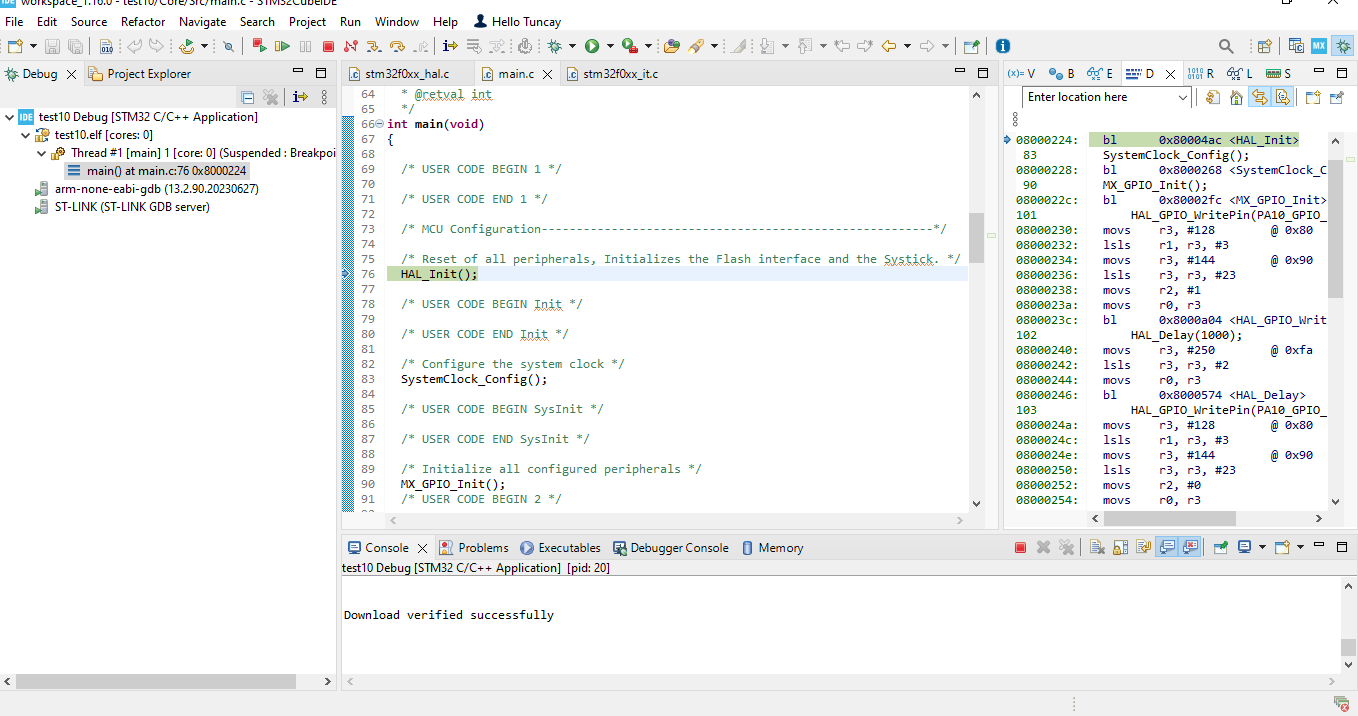Screen dimensions: 1358x716
Task: Click the Hello Tuncay account link
Action: pos(517,21)
